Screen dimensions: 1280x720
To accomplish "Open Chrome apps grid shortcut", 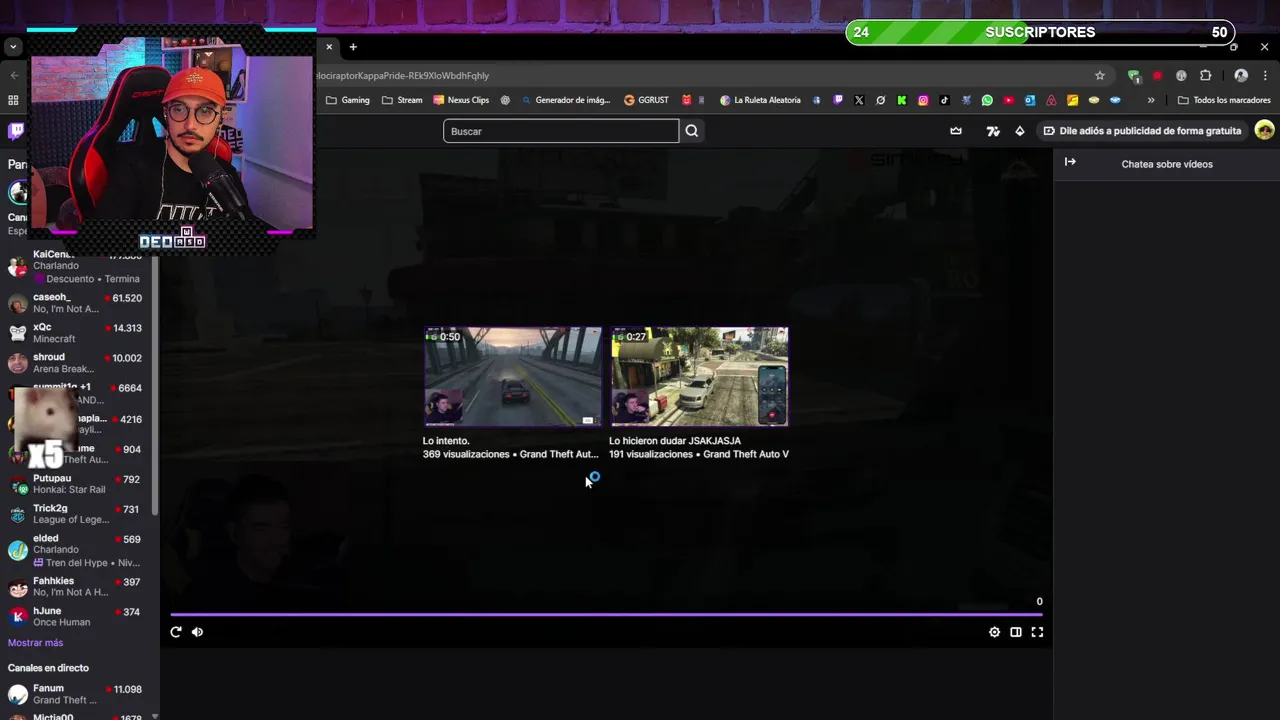I will 13,100.
